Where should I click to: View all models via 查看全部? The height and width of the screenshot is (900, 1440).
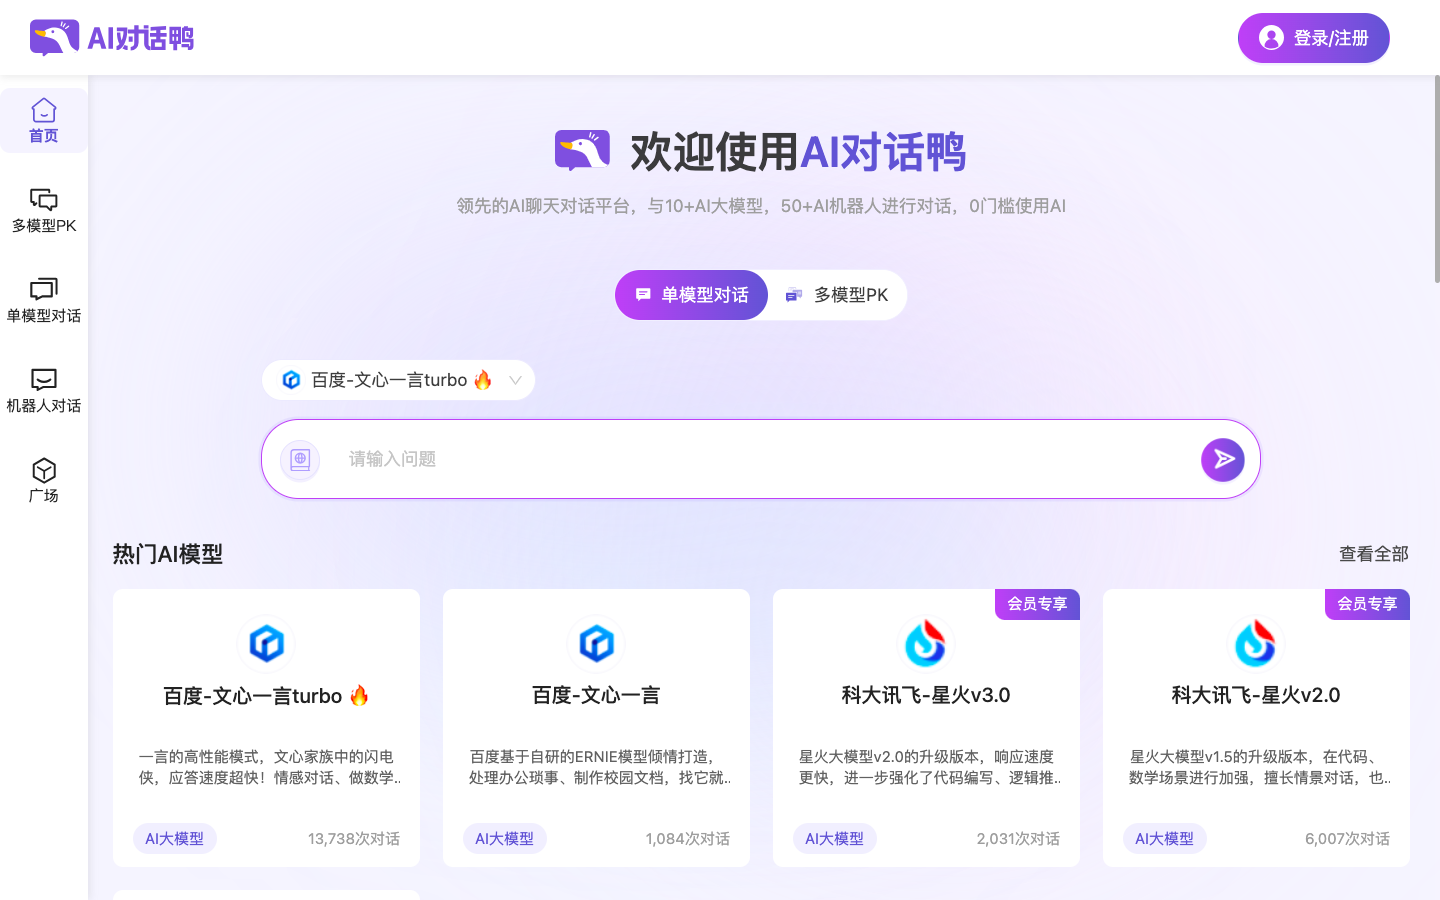[x=1373, y=554]
